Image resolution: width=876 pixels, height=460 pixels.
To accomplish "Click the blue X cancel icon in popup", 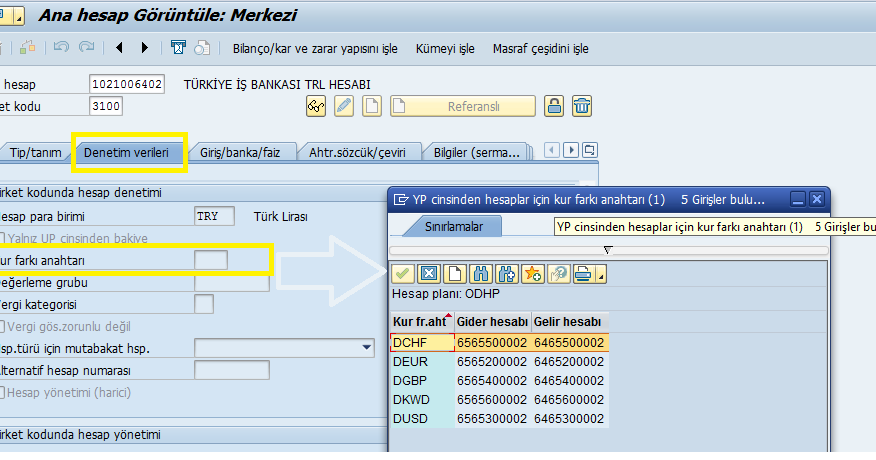I will point(429,274).
